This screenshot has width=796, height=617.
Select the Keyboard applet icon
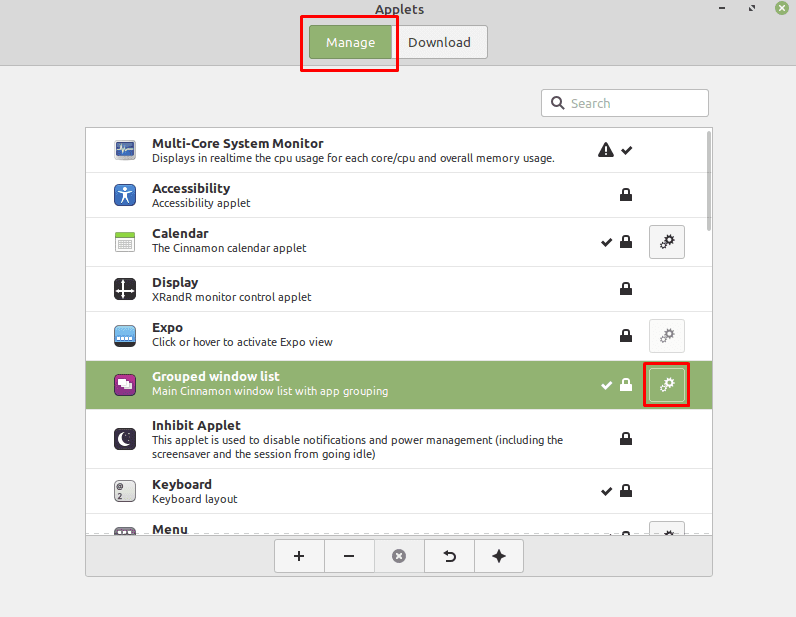(x=125, y=491)
